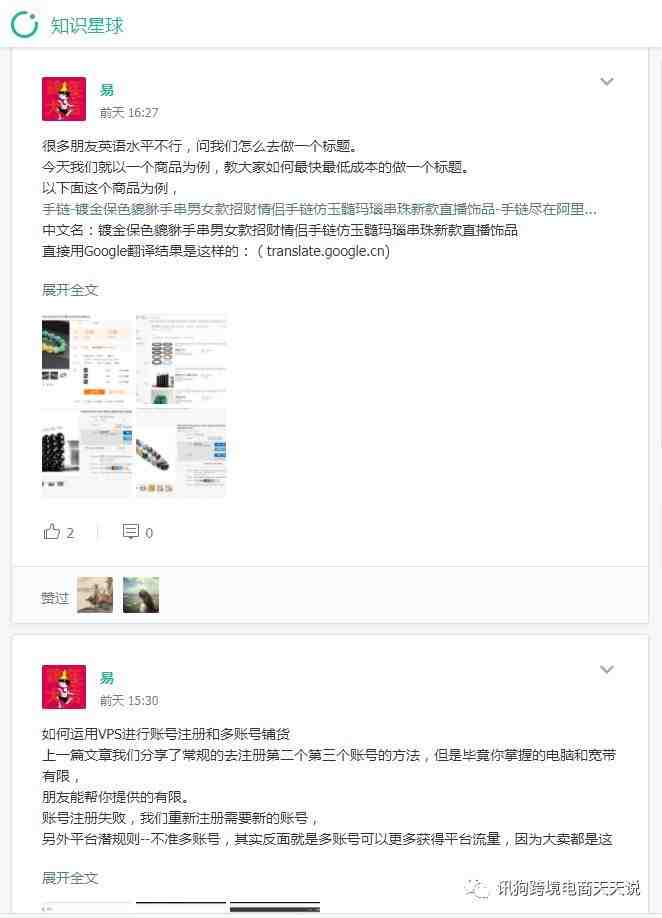Open first post author's red avatar

coord(64,99)
